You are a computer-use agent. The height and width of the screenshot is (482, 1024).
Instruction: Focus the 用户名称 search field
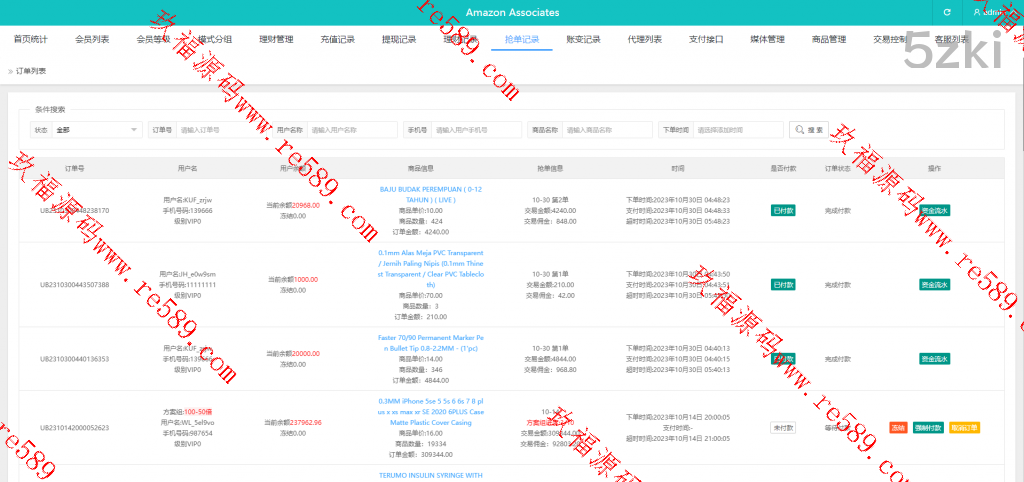tap(338, 130)
